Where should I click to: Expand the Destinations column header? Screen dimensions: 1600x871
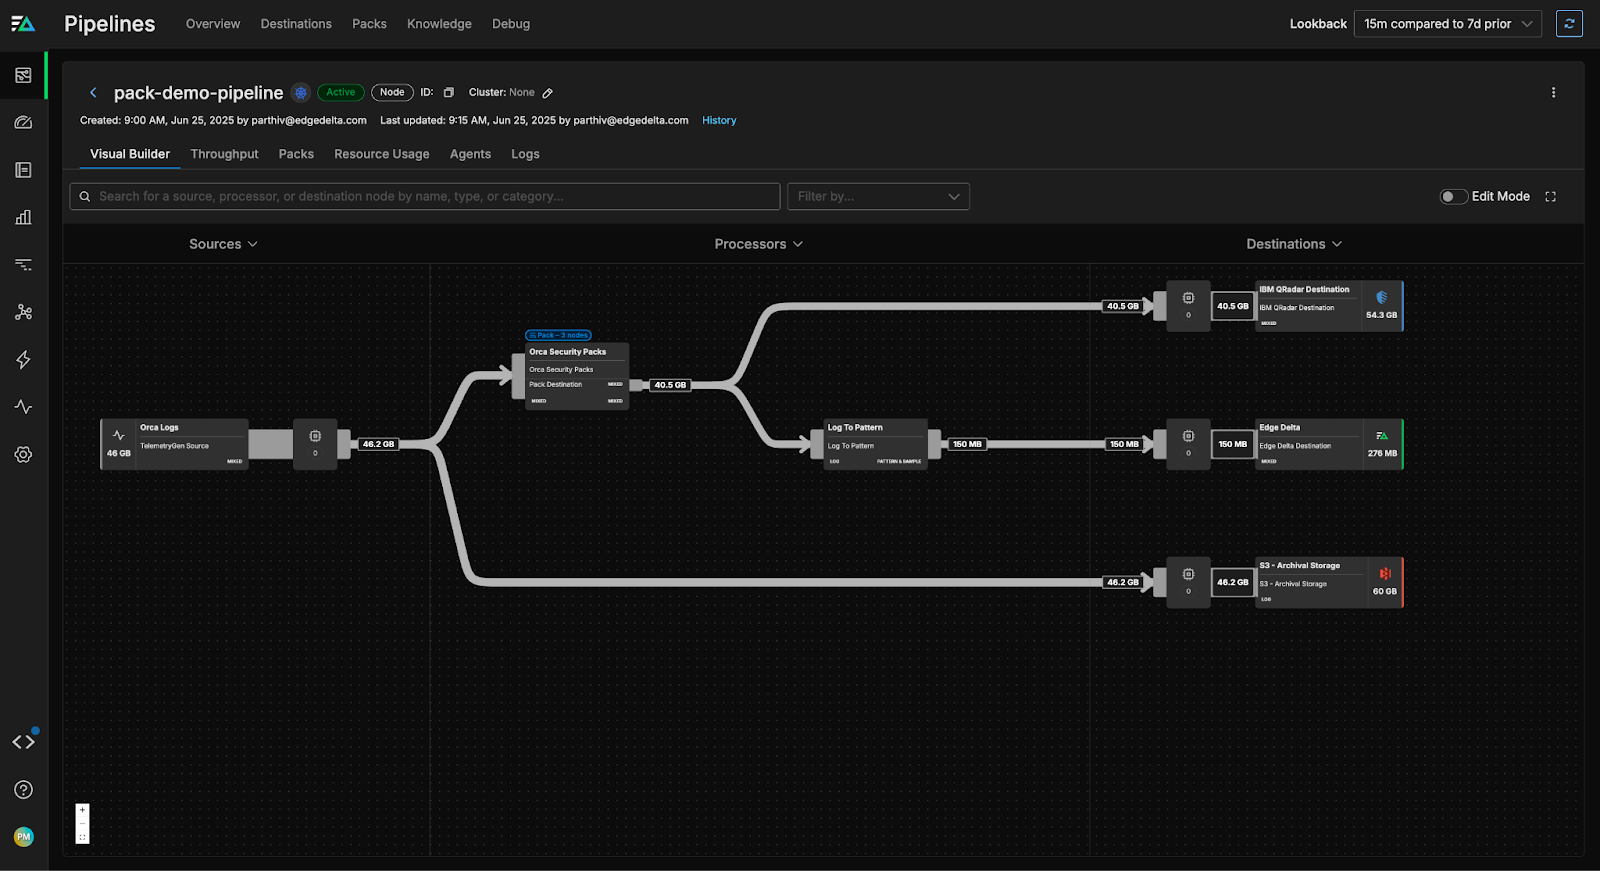(1293, 244)
